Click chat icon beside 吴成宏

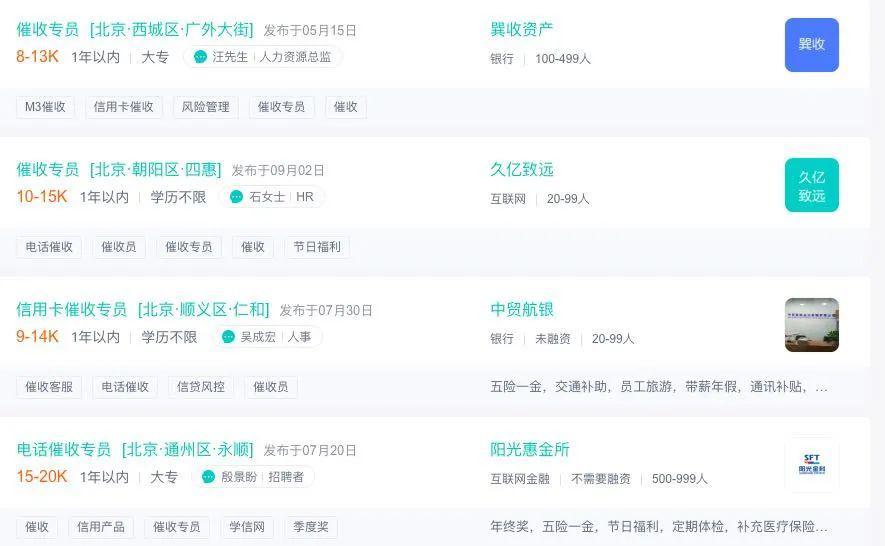[228, 337]
